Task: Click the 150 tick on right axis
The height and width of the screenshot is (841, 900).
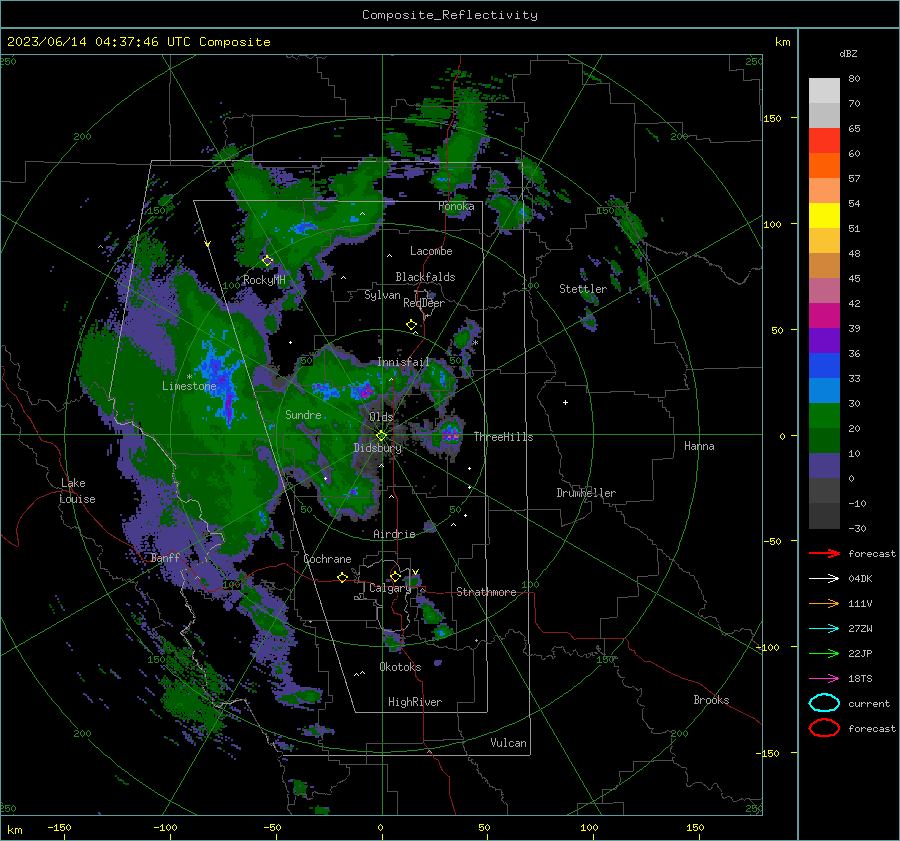Action: [772, 118]
